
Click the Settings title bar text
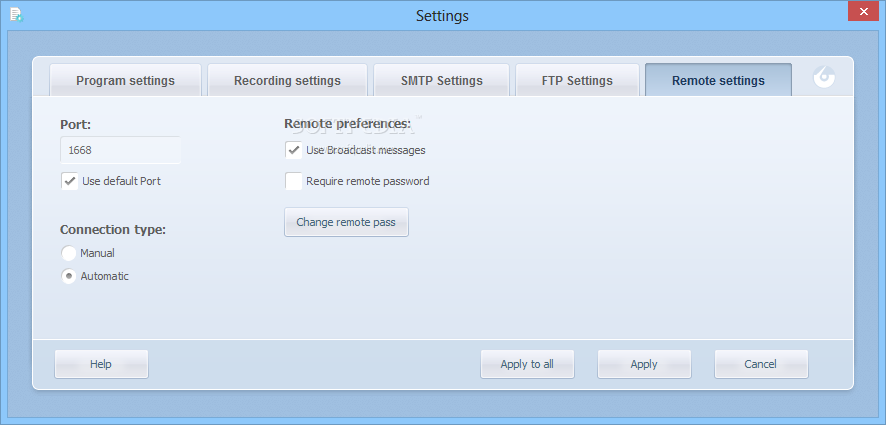tap(442, 15)
